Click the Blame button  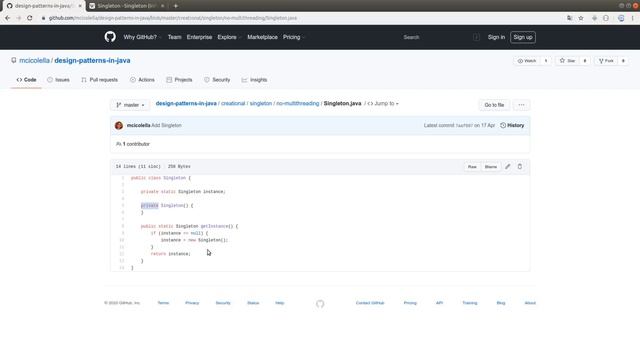(x=491, y=167)
